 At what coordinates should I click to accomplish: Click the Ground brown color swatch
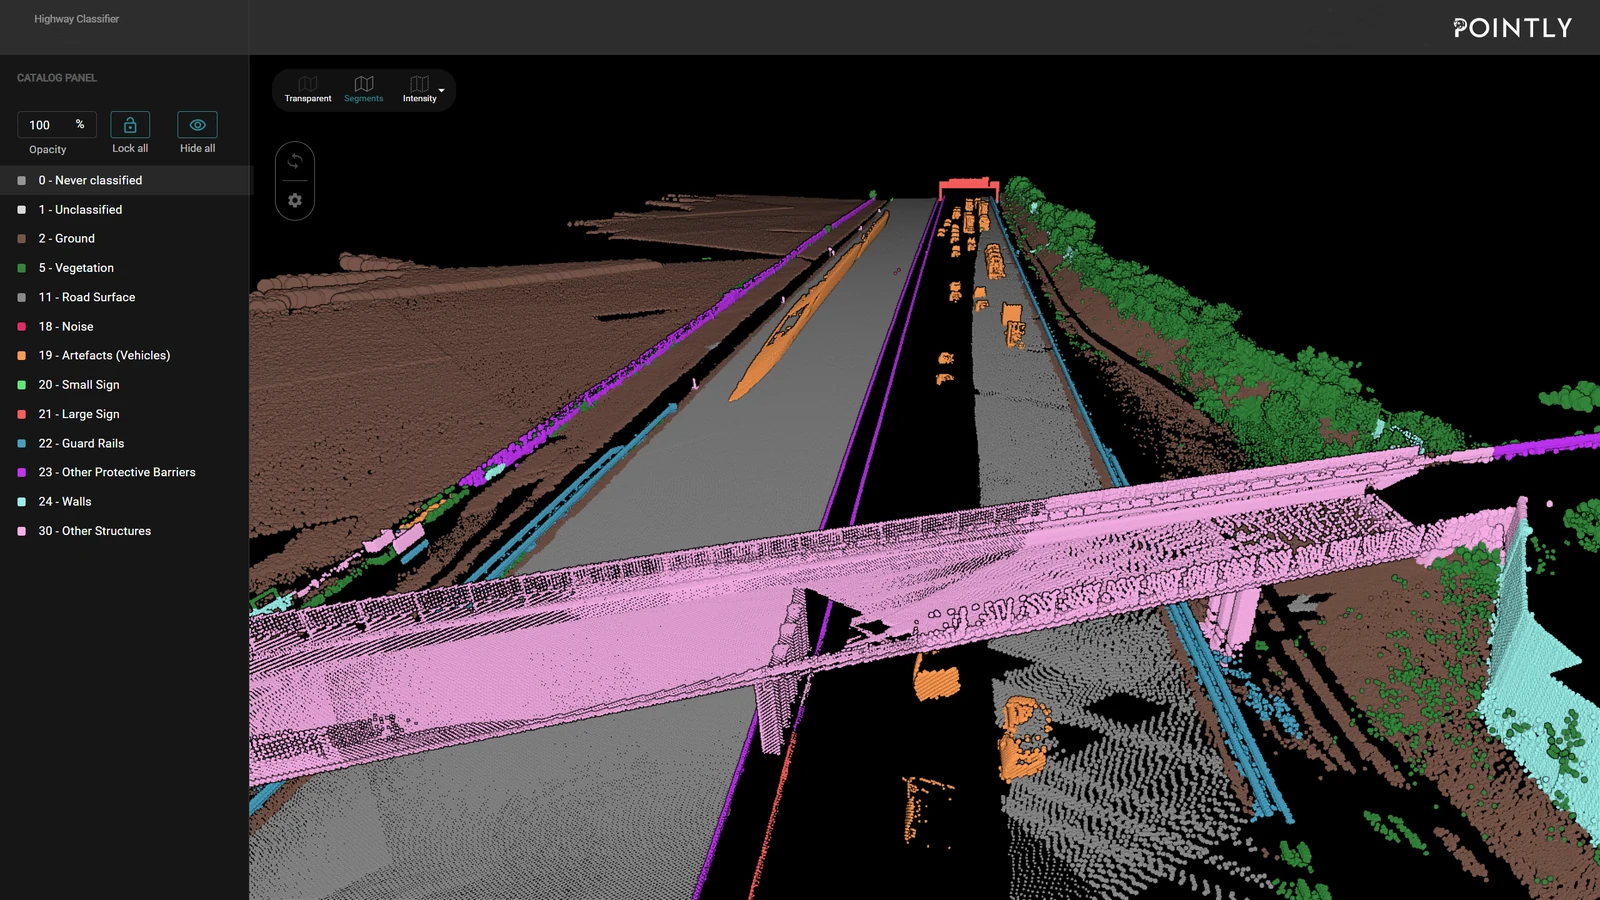click(x=22, y=239)
